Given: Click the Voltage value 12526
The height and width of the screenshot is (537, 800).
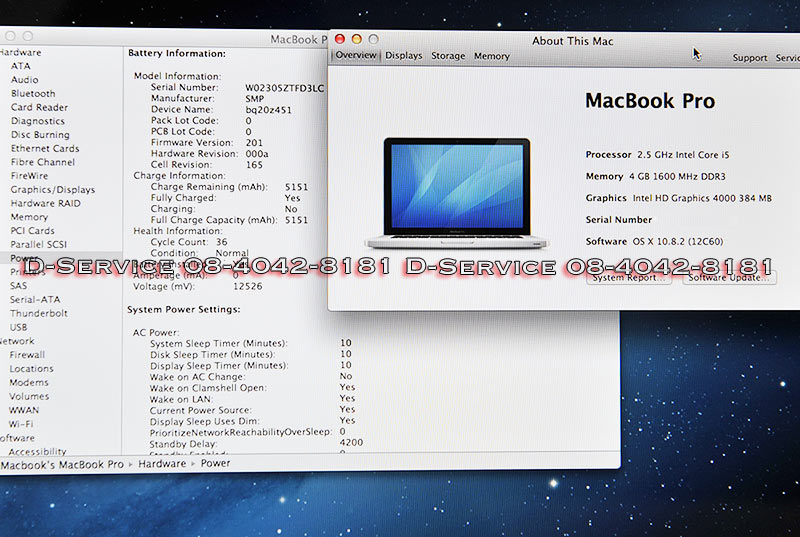Looking at the screenshot, I should click(248, 286).
